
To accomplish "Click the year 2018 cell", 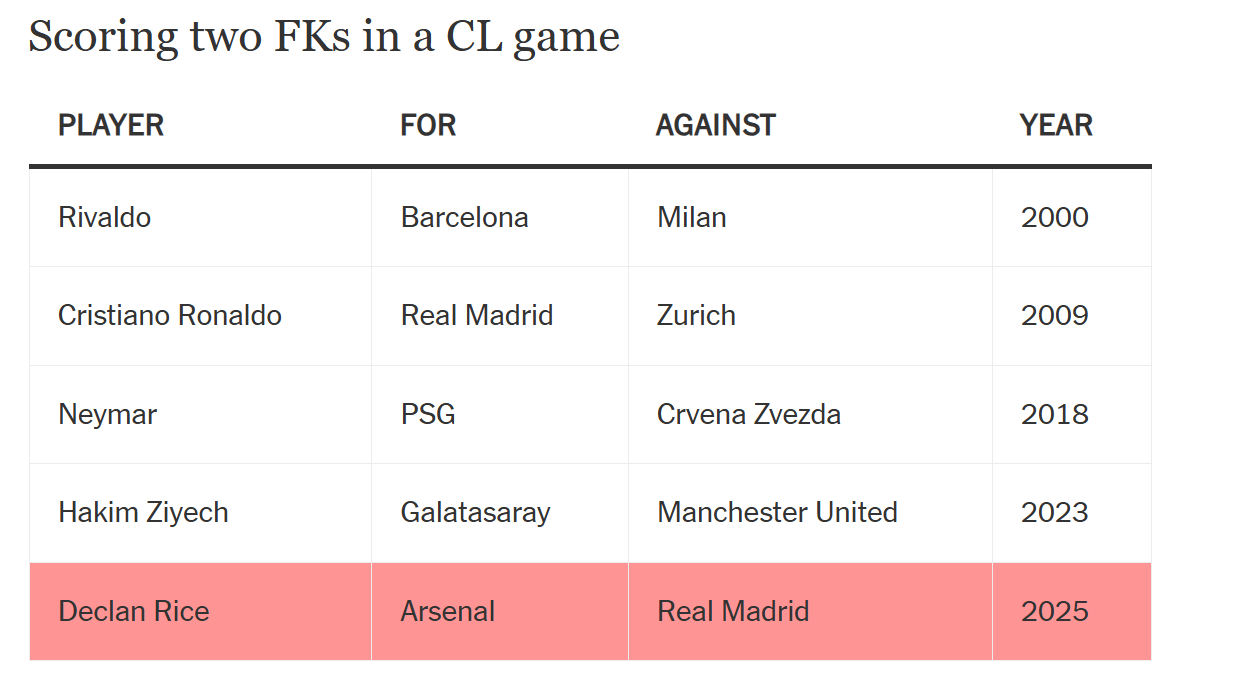I will pos(1072,414).
